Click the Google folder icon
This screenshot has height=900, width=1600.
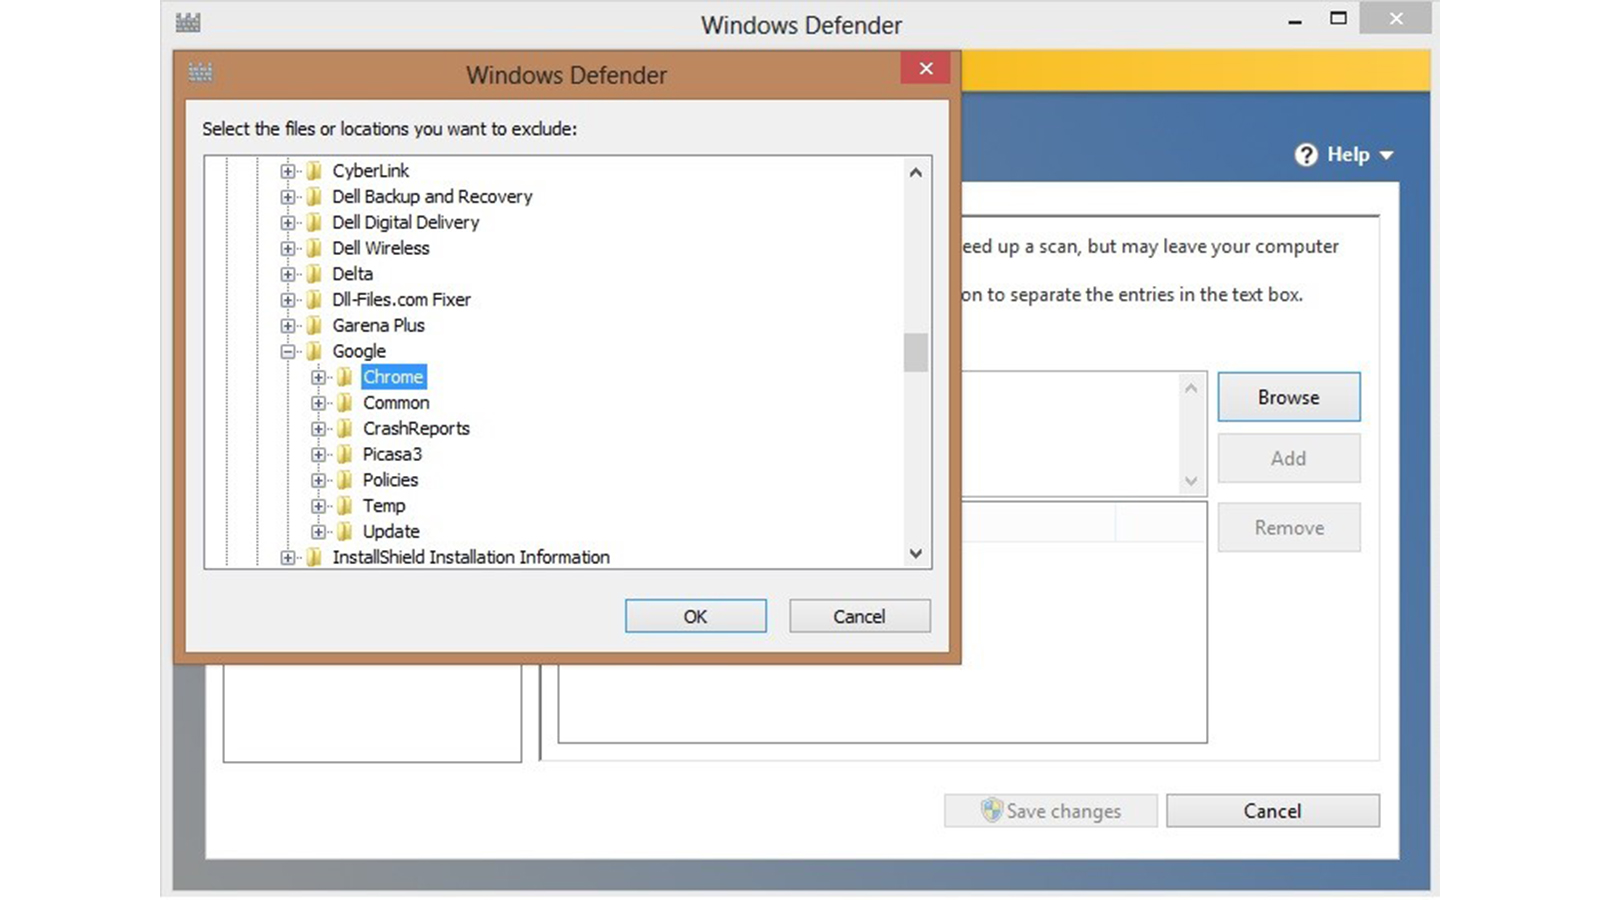point(314,351)
